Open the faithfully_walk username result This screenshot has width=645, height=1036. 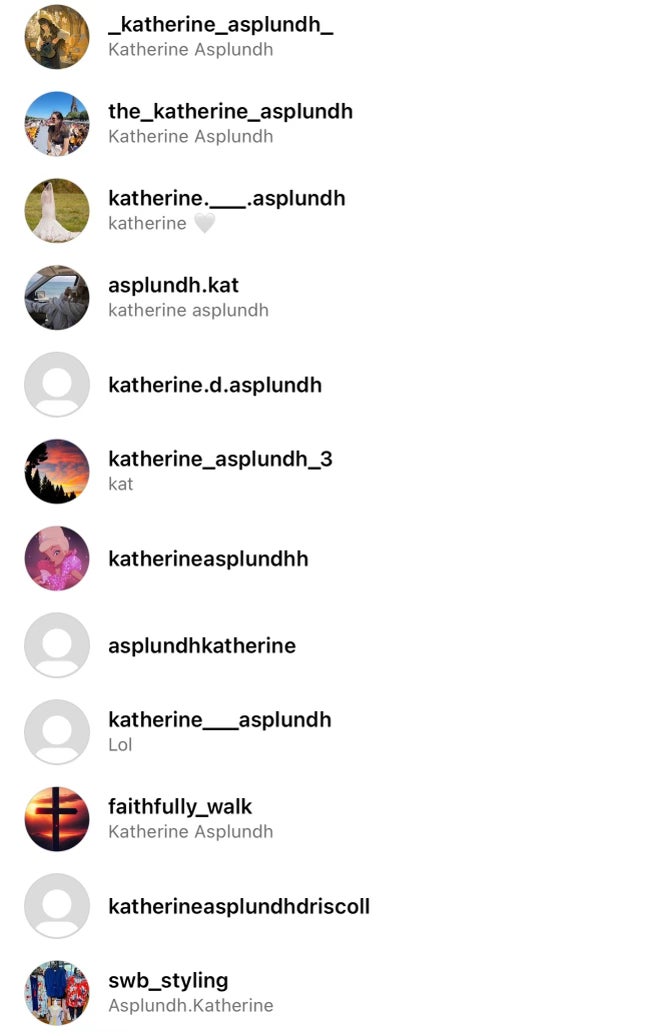click(180, 807)
